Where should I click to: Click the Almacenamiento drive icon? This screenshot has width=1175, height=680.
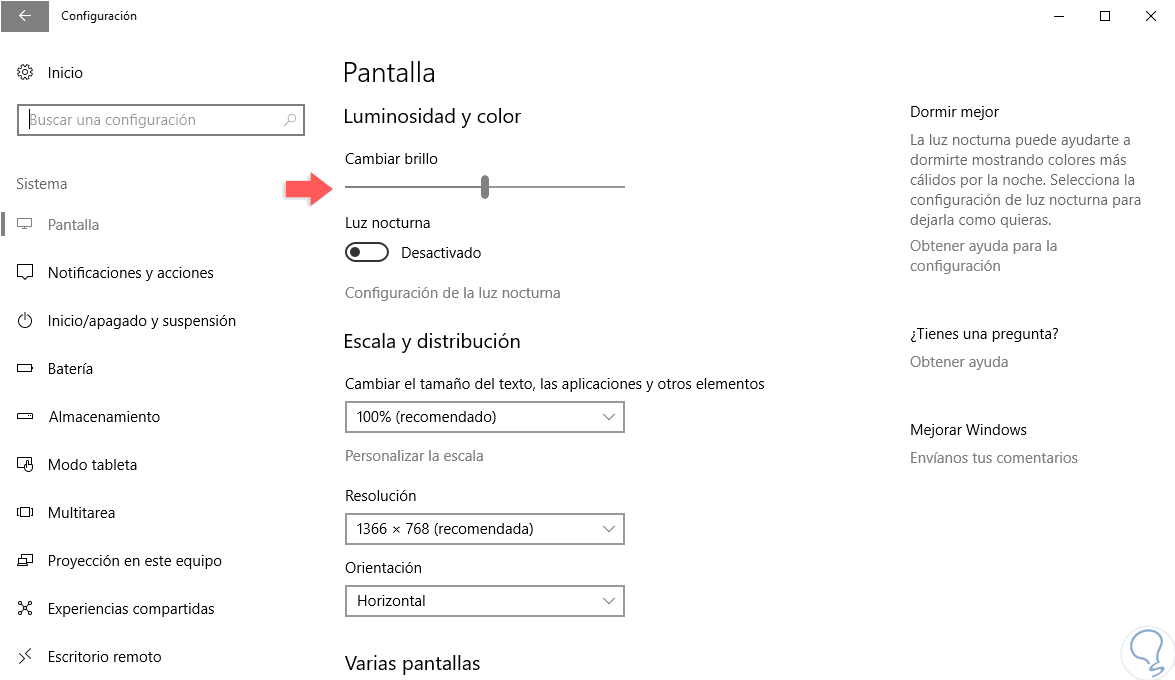[26, 417]
